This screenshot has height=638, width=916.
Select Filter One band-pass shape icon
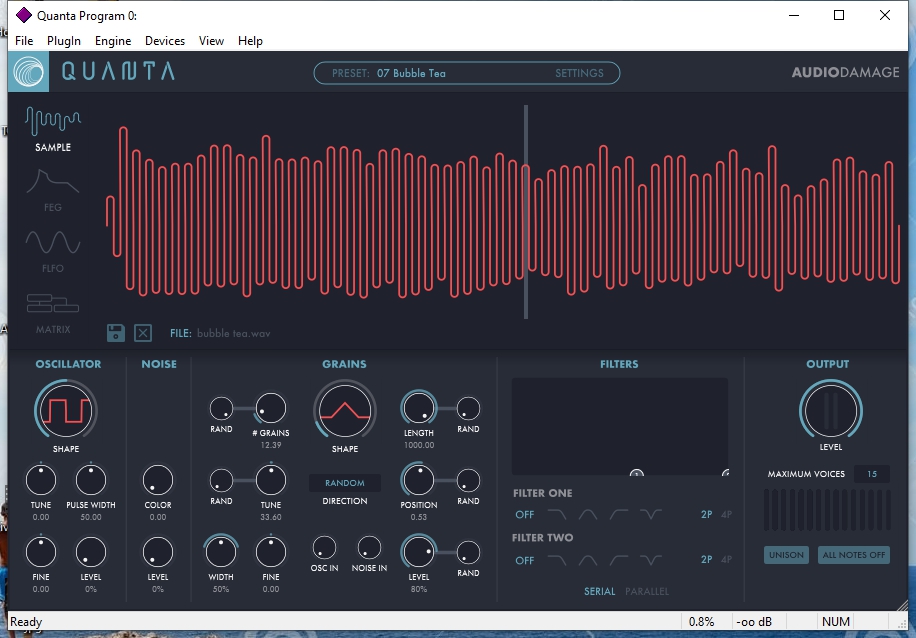tap(588, 514)
